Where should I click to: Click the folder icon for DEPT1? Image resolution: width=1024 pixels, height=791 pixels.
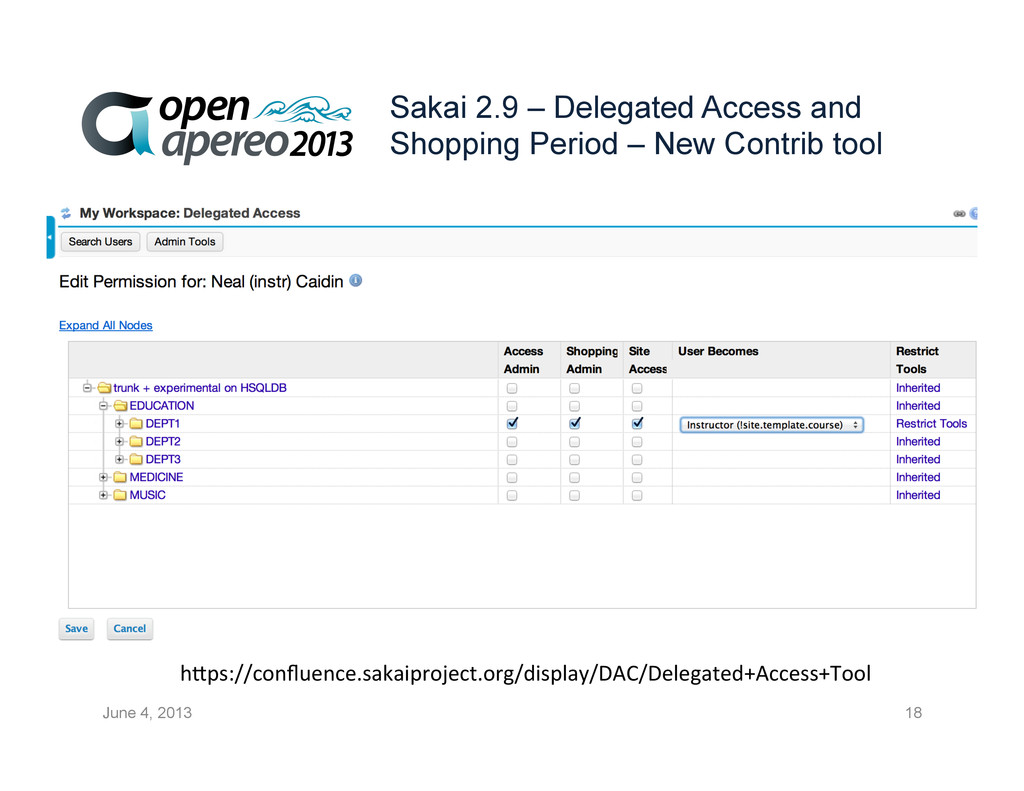coord(136,424)
